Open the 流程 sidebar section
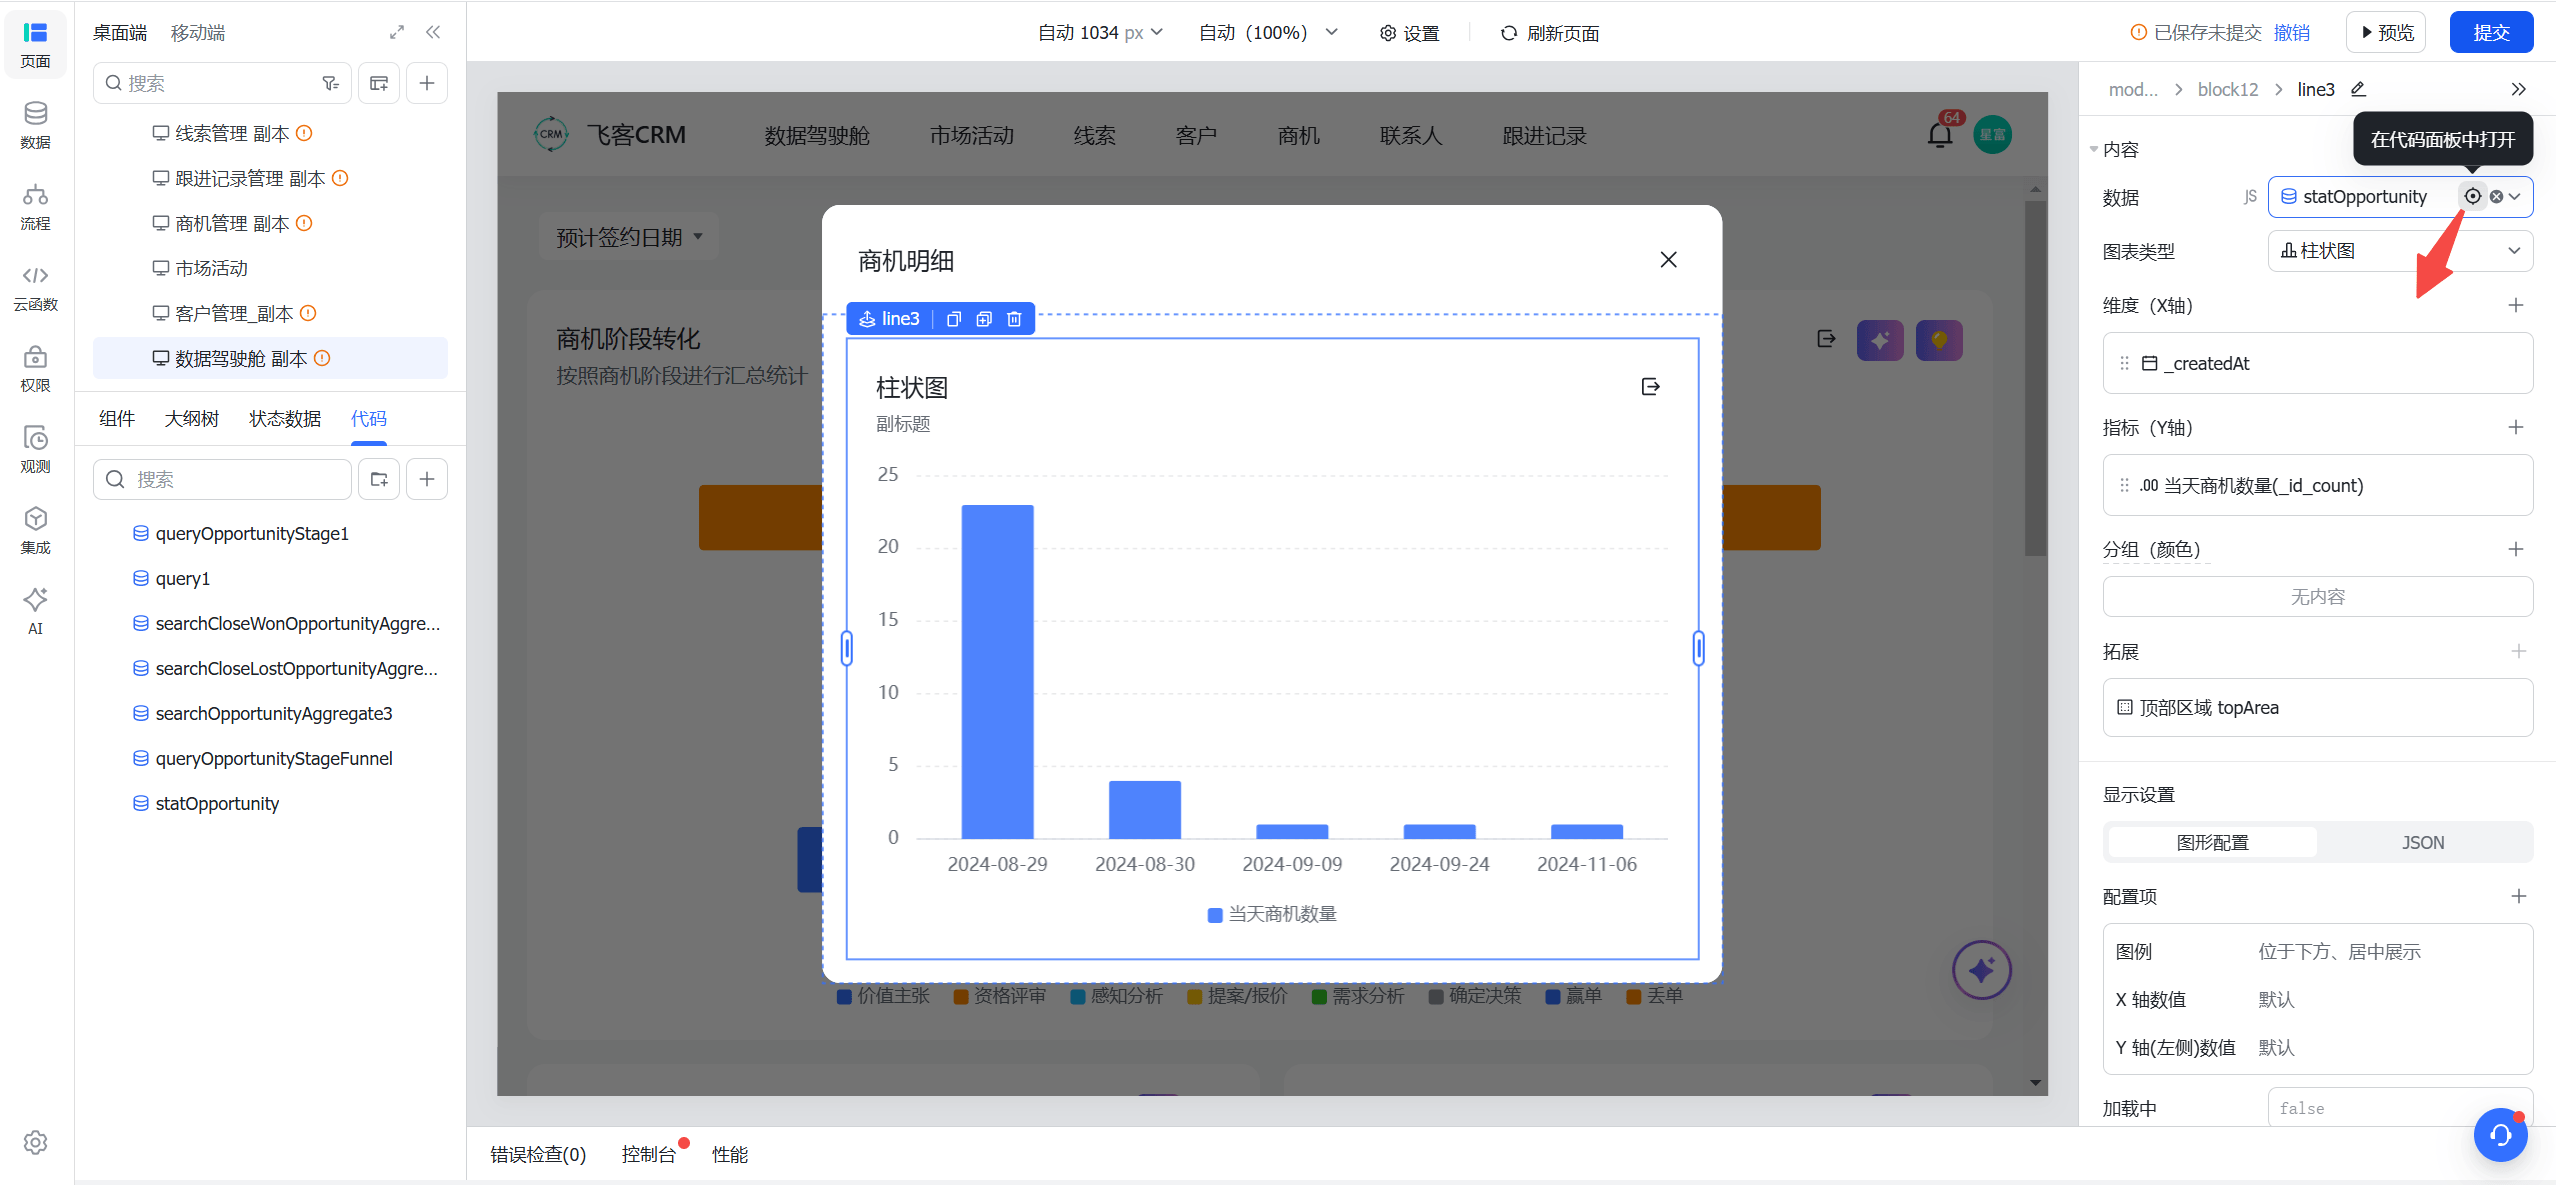Screen dimensions: 2556x1185 pos(35,206)
